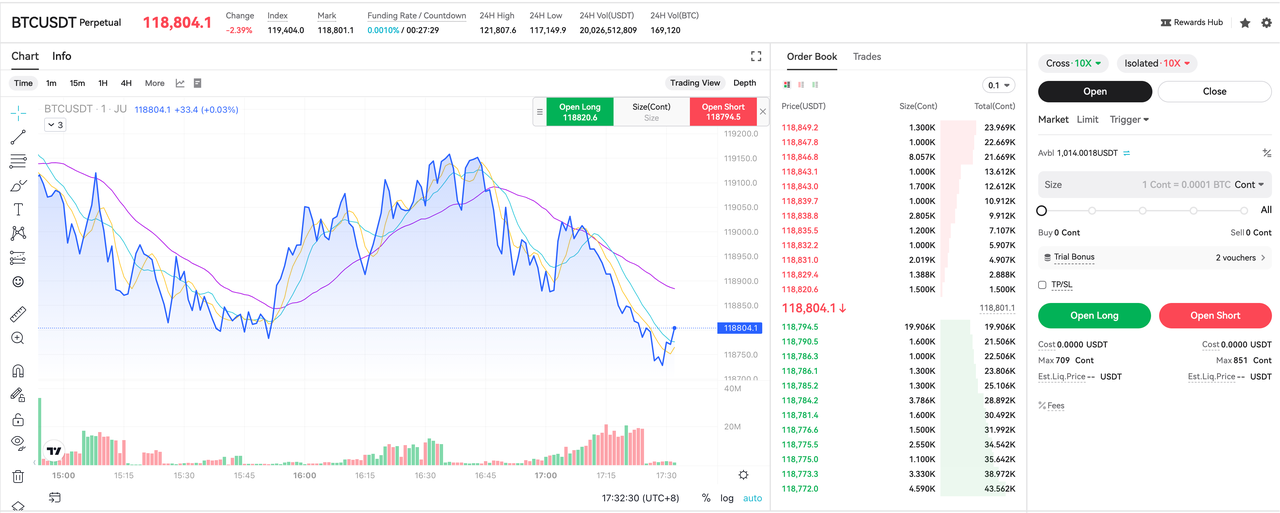Show buy orders only view
Viewport: 1280px width, 513px height.
tap(814, 85)
